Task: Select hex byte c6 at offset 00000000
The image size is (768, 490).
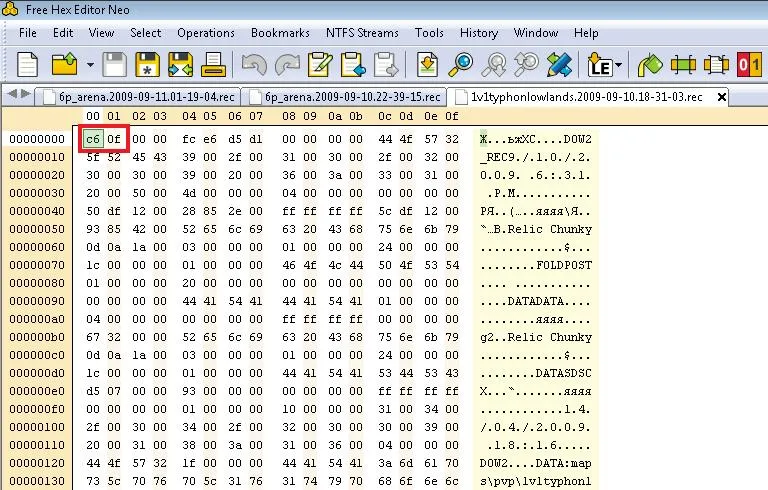Action: [x=93, y=138]
